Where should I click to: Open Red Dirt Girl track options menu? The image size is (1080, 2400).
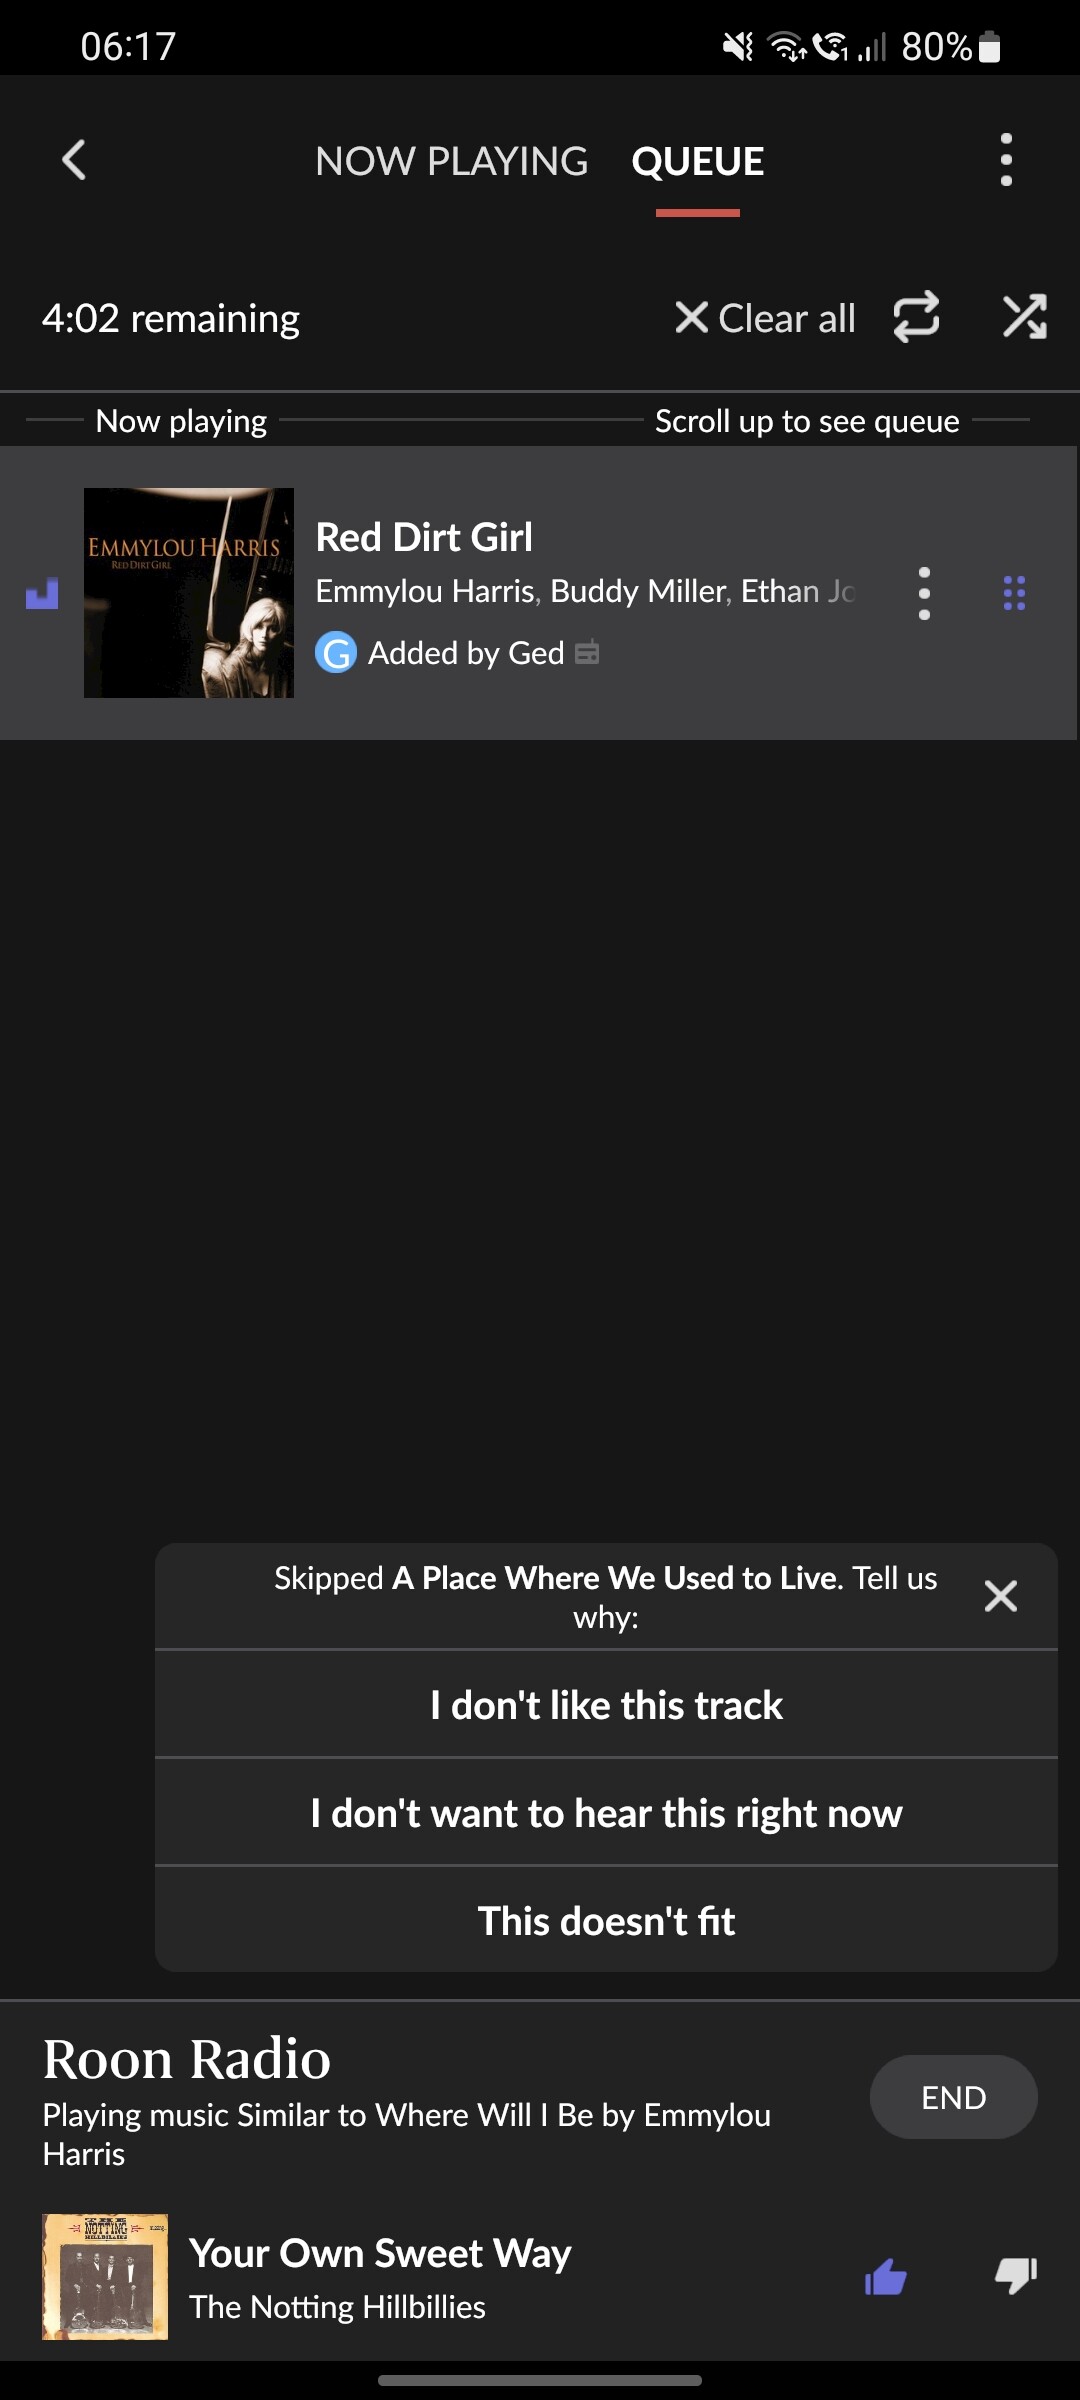[x=924, y=593]
